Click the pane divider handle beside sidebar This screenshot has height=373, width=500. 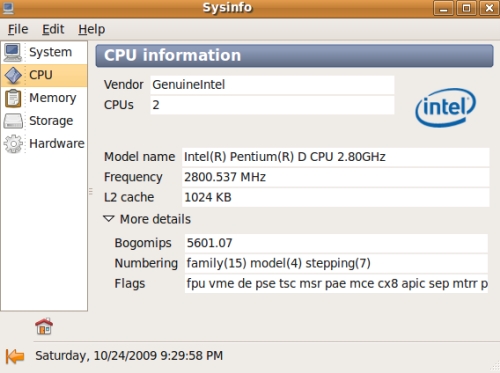(x=91, y=191)
